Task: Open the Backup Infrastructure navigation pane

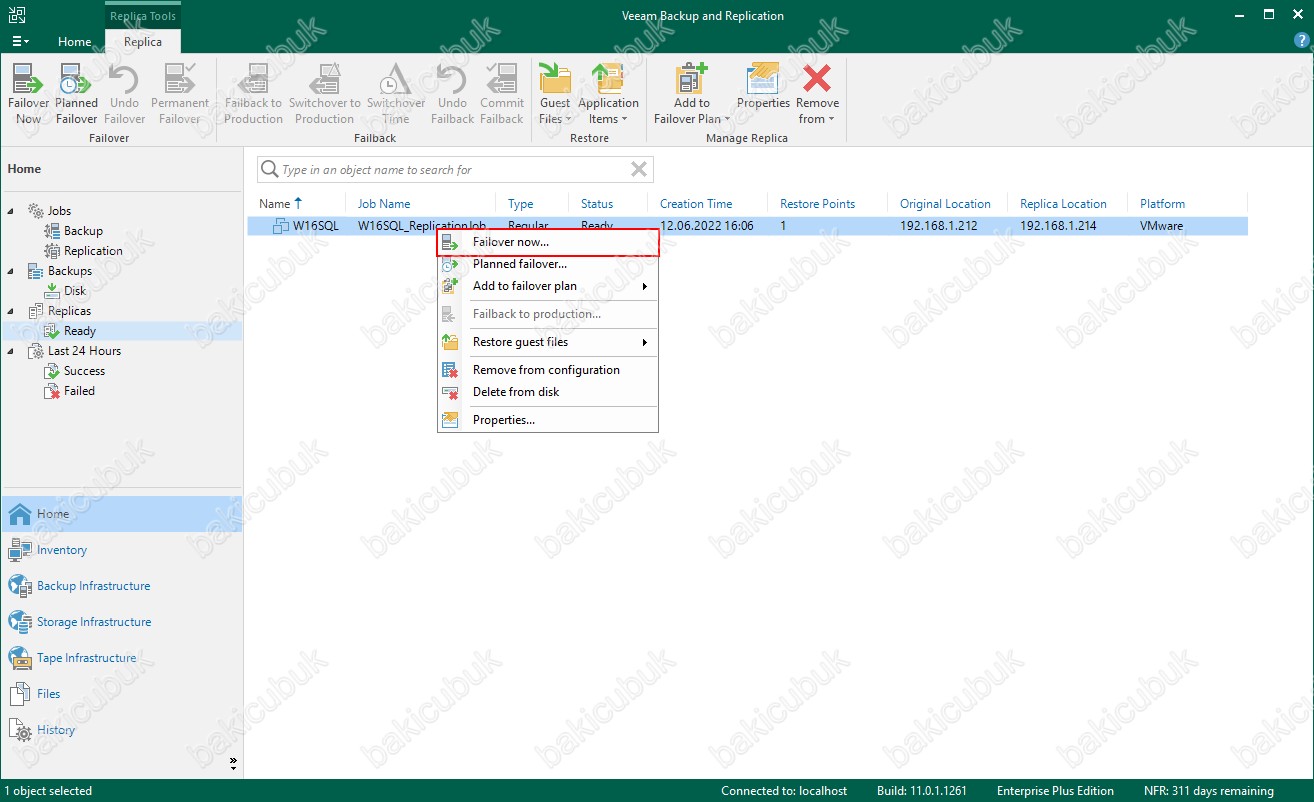Action: [121, 586]
